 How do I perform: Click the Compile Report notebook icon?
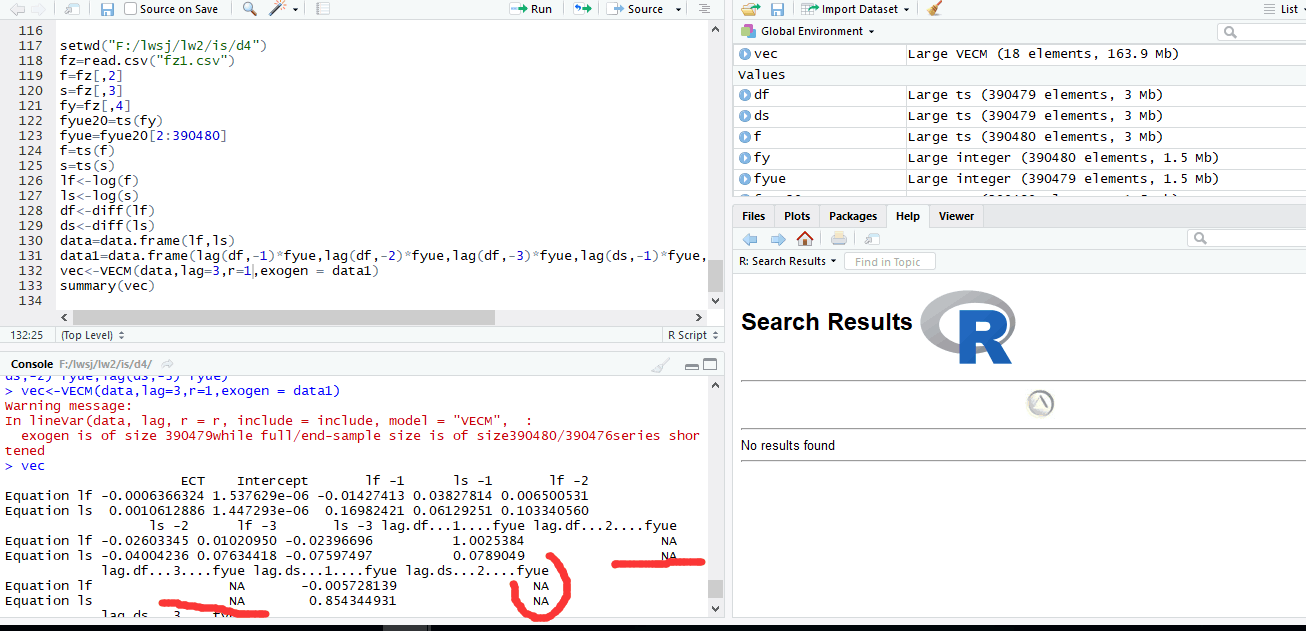pos(322,9)
